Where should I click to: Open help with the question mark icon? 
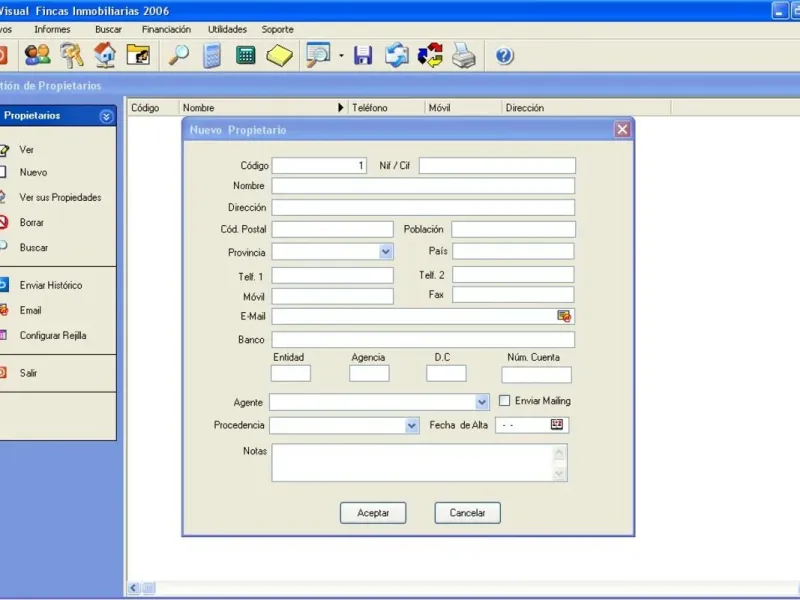[x=504, y=56]
